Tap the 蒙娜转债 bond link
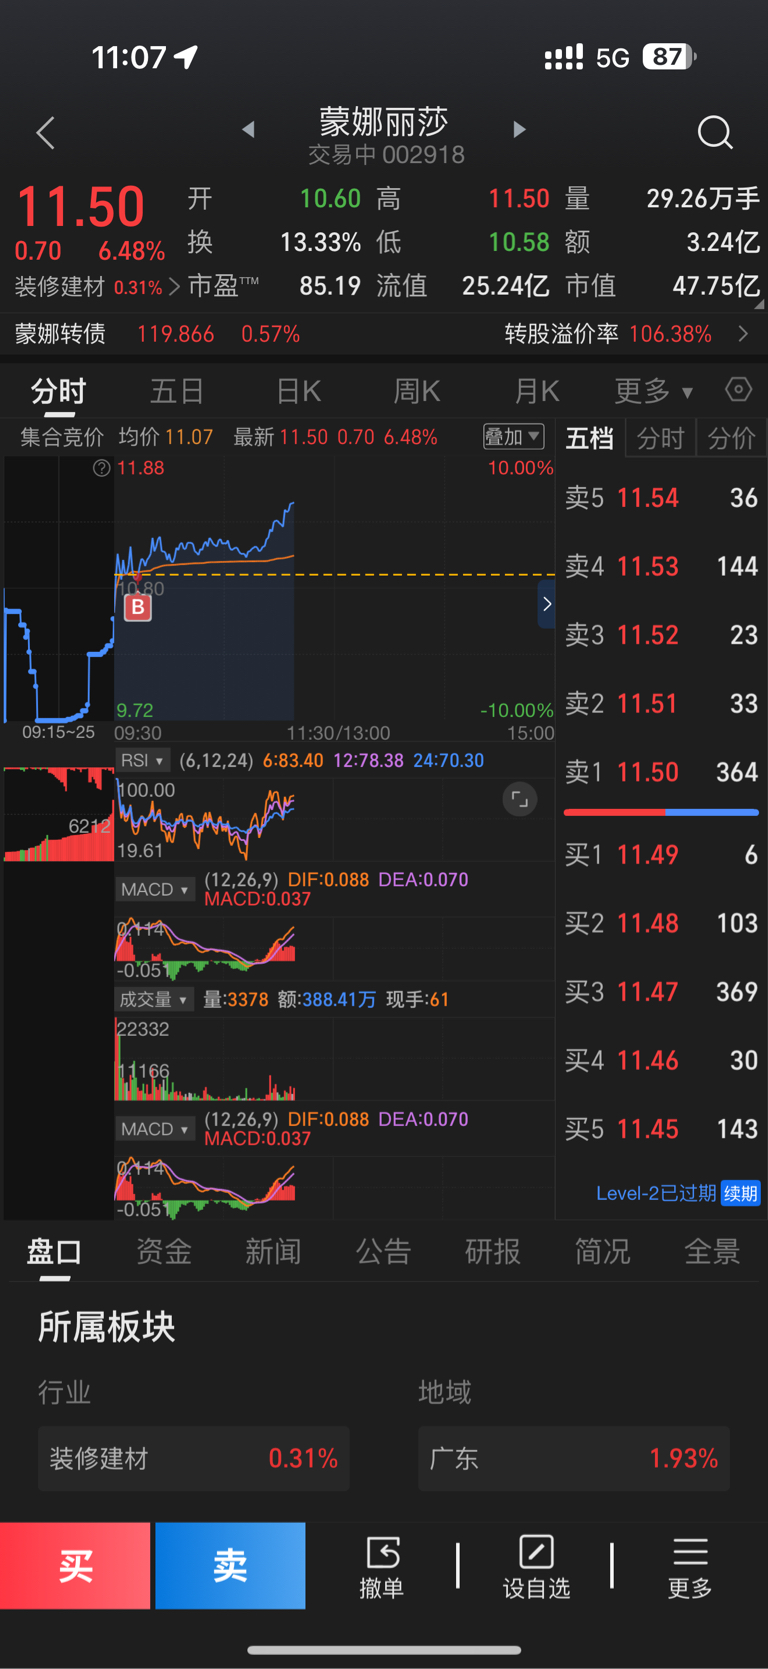 tap(60, 334)
